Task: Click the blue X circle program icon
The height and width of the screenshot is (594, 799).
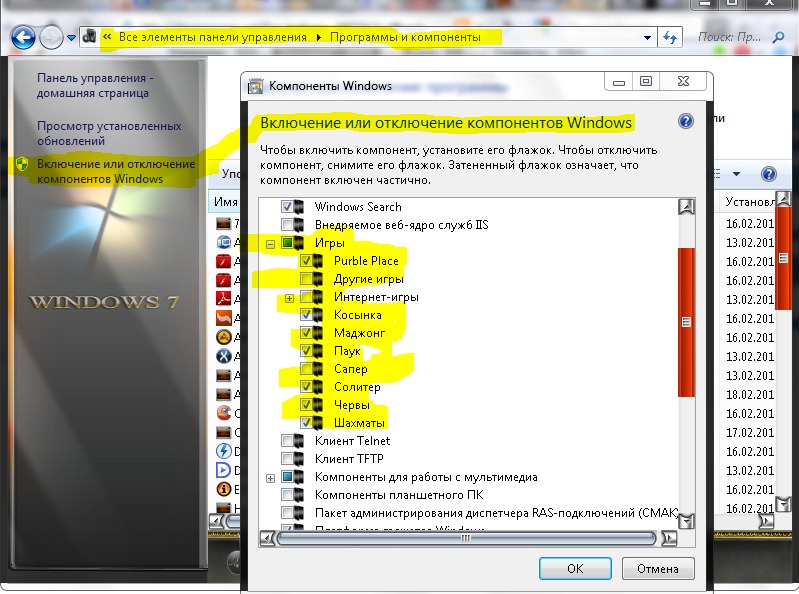Action: click(x=224, y=356)
